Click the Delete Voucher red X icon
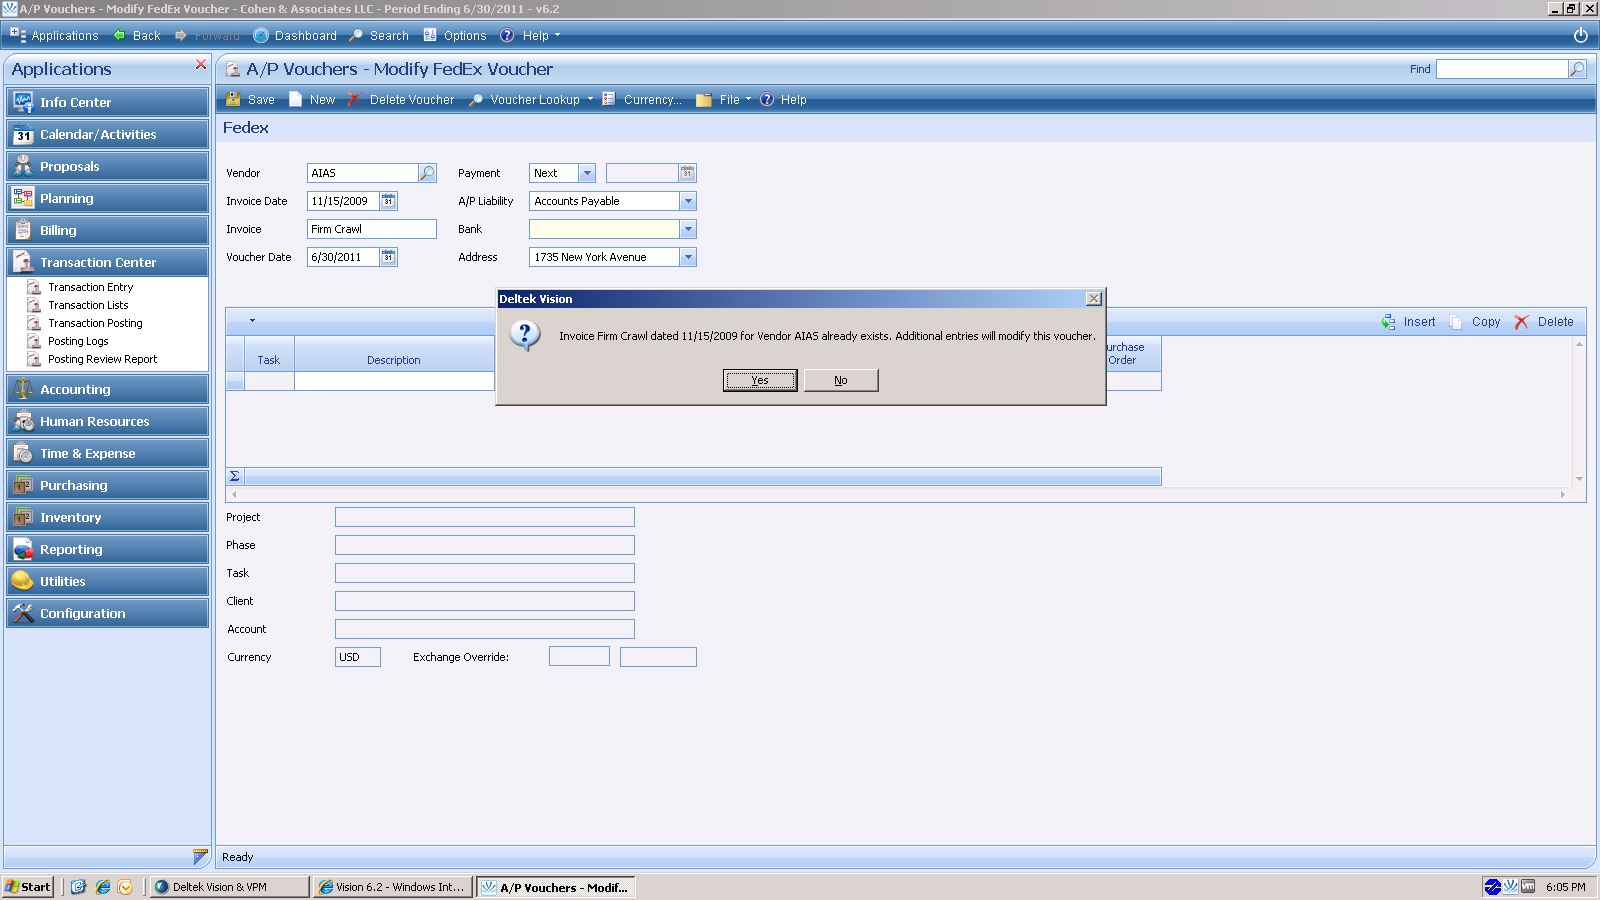The image size is (1600, 900). click(x=354, y=99)
